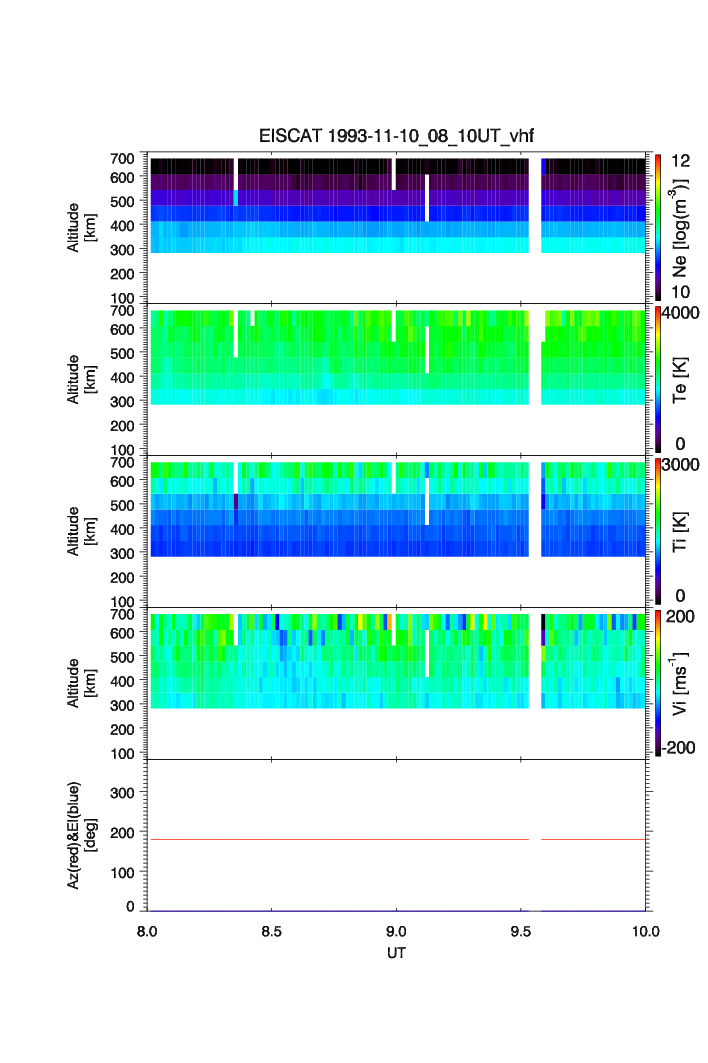
Task: Click the Ne electron density color bar
Action: point(657,227)
